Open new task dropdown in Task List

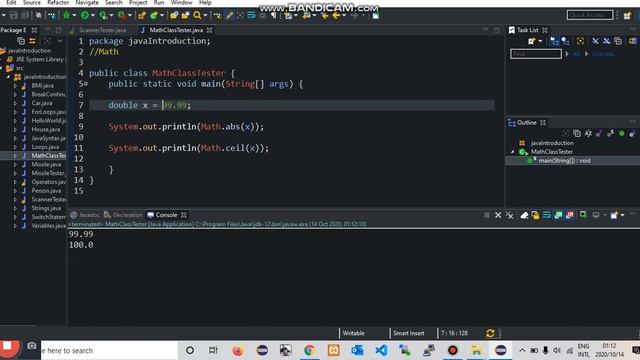click(540, 41)
